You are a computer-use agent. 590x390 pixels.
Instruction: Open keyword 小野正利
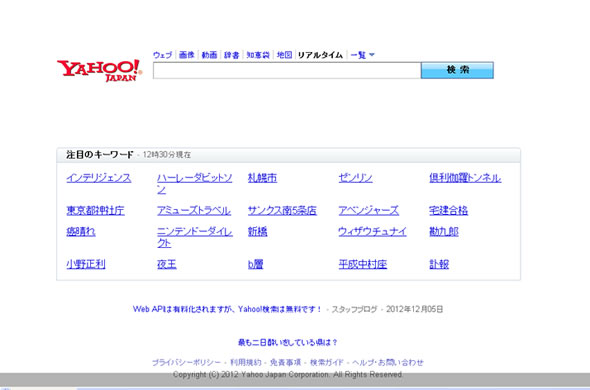pyautogui.click(x=86, y=264)
